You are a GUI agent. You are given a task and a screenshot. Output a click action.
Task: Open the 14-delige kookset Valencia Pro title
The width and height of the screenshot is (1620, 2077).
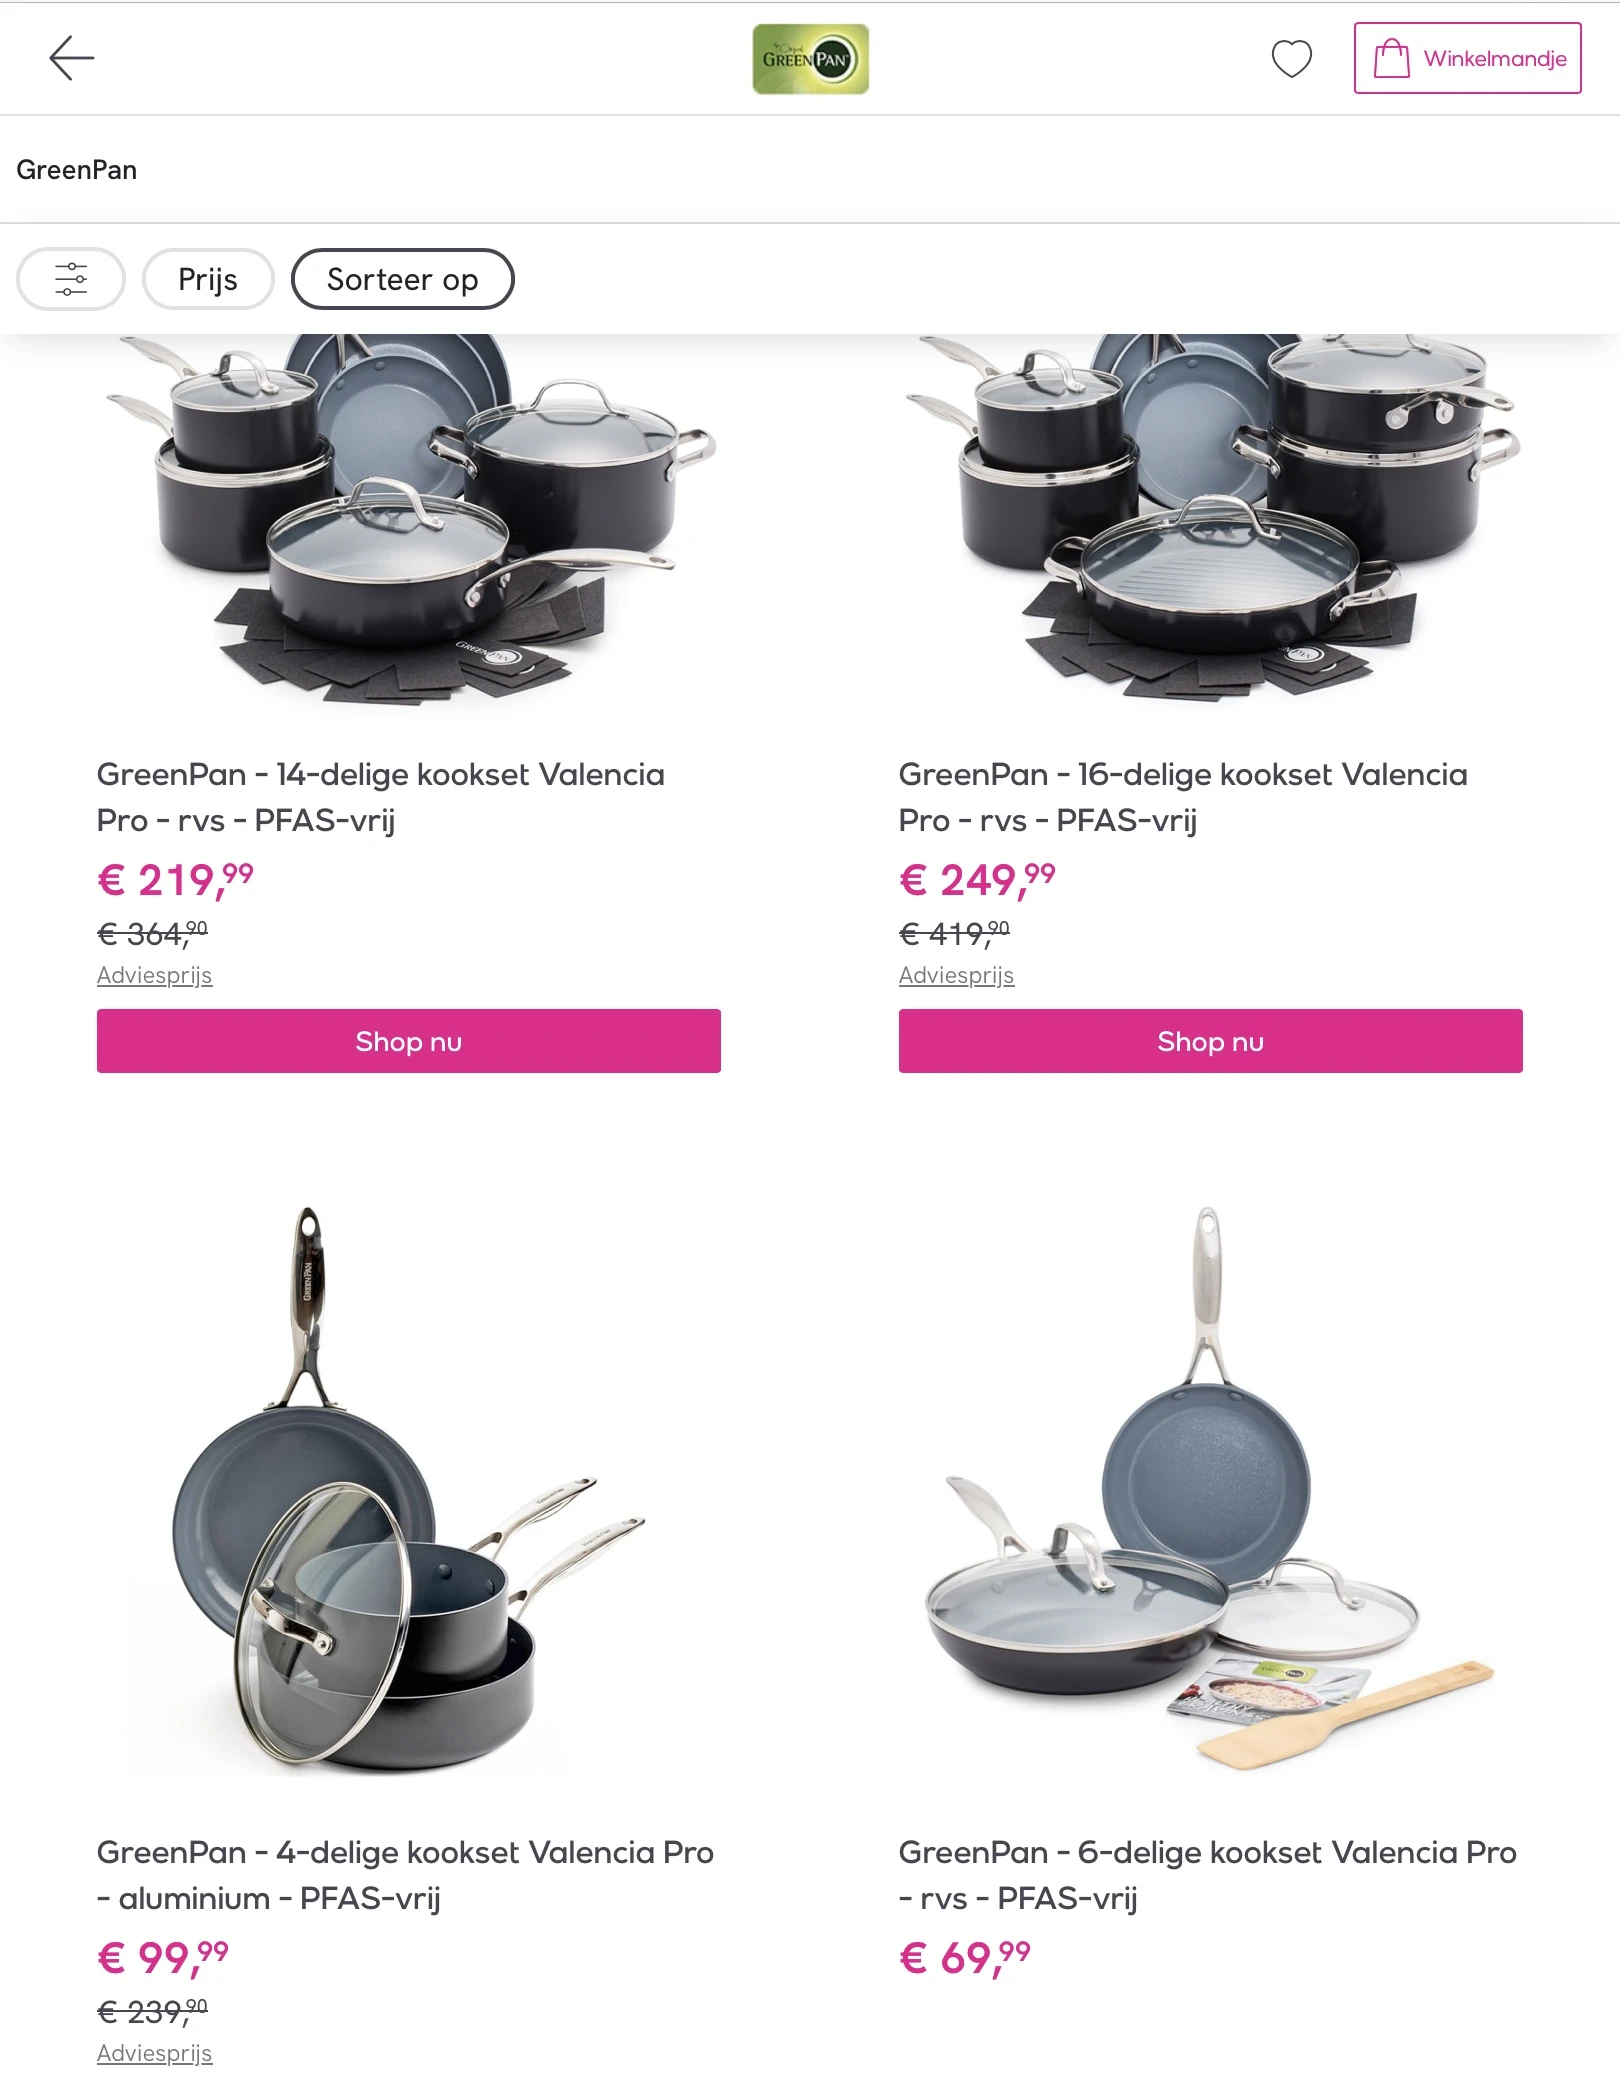click(x=380, y=797)
